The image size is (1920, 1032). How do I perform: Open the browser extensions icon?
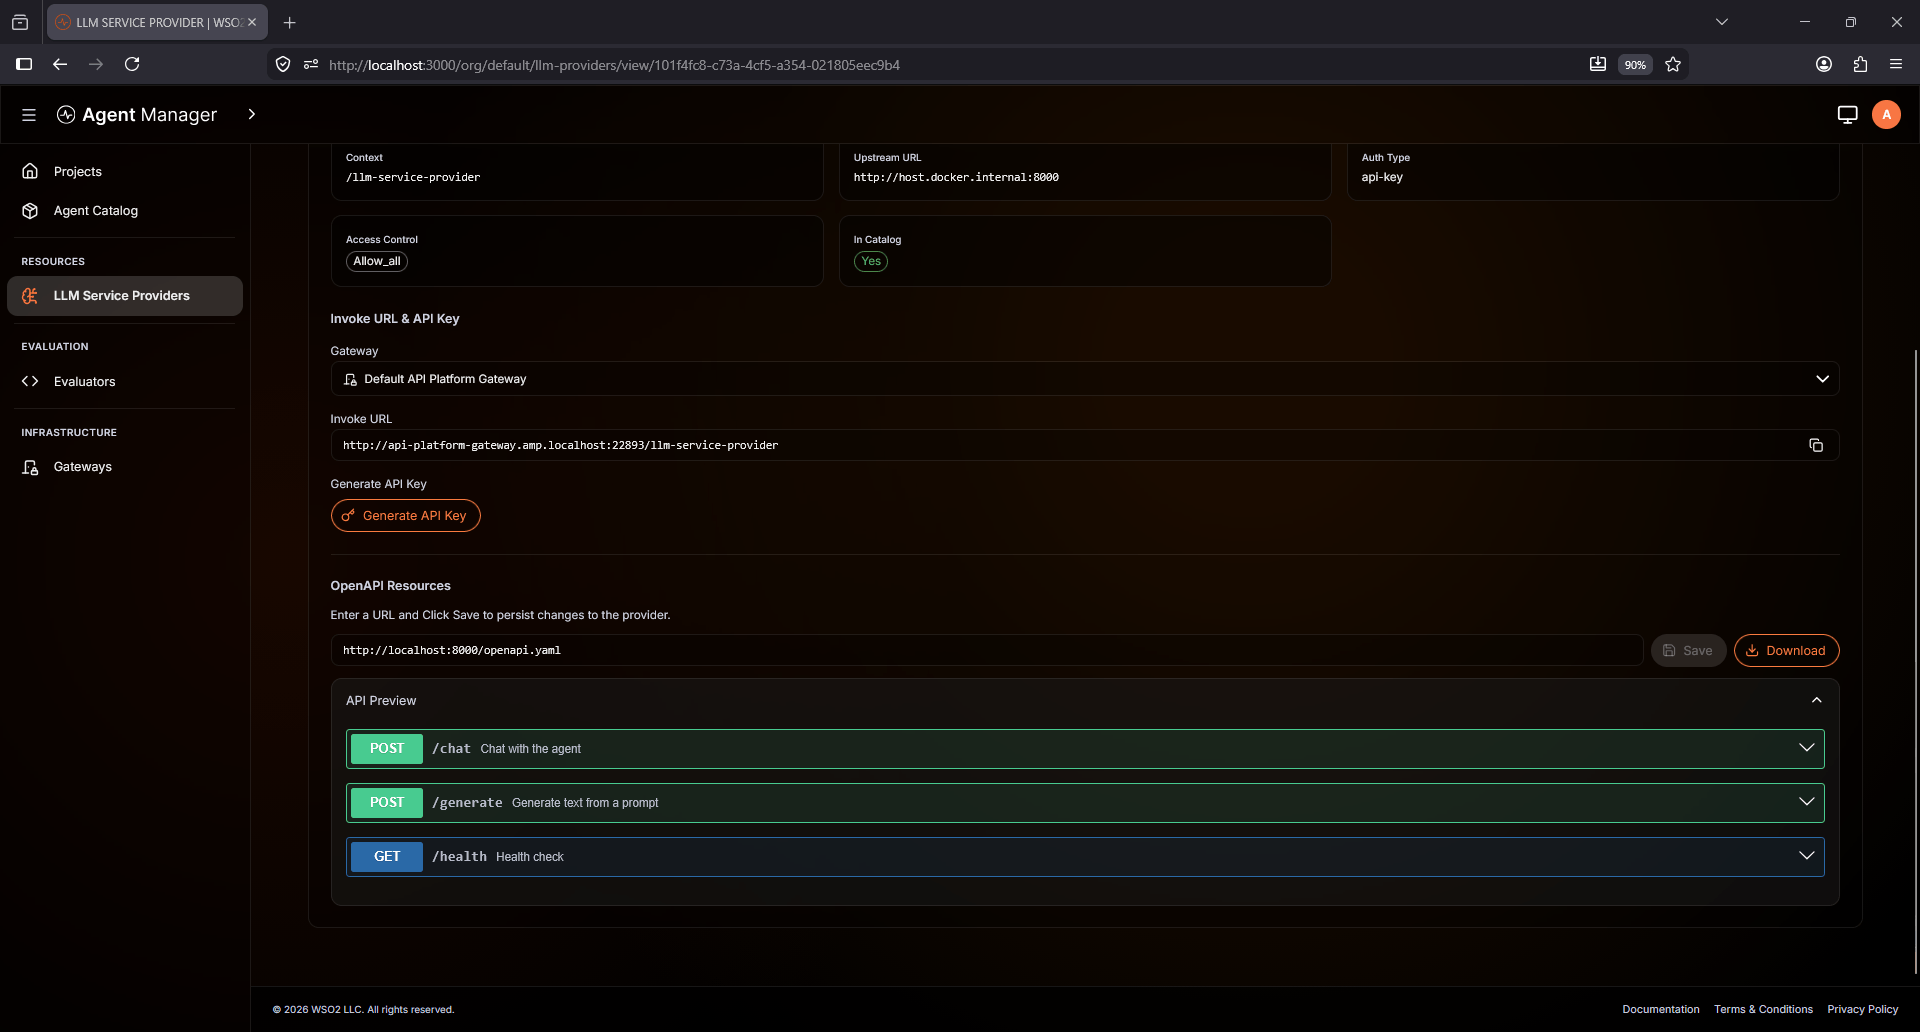1860,64
